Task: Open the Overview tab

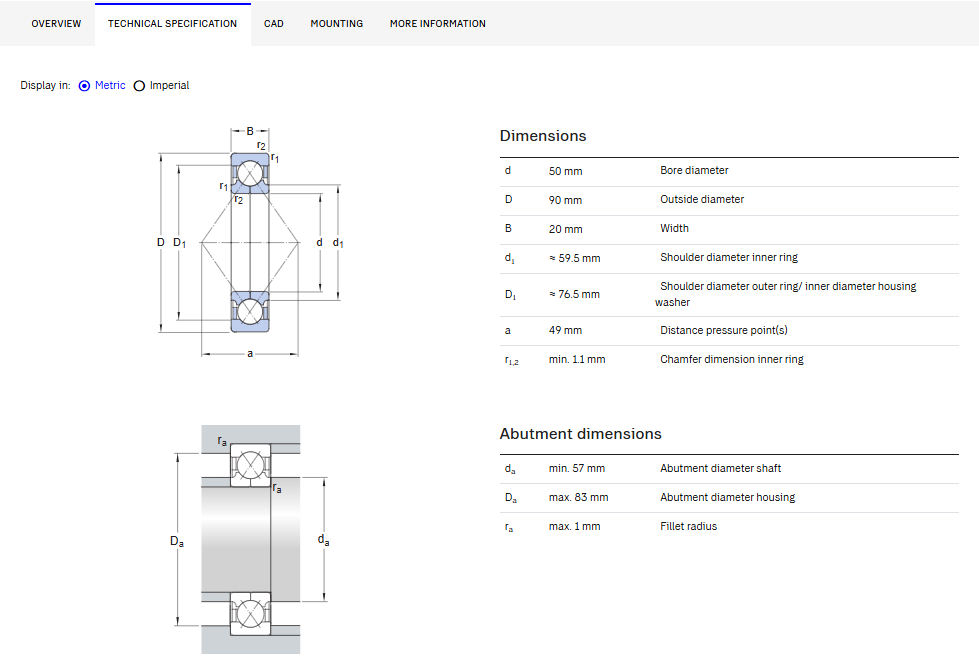Action: coord(56,24)
